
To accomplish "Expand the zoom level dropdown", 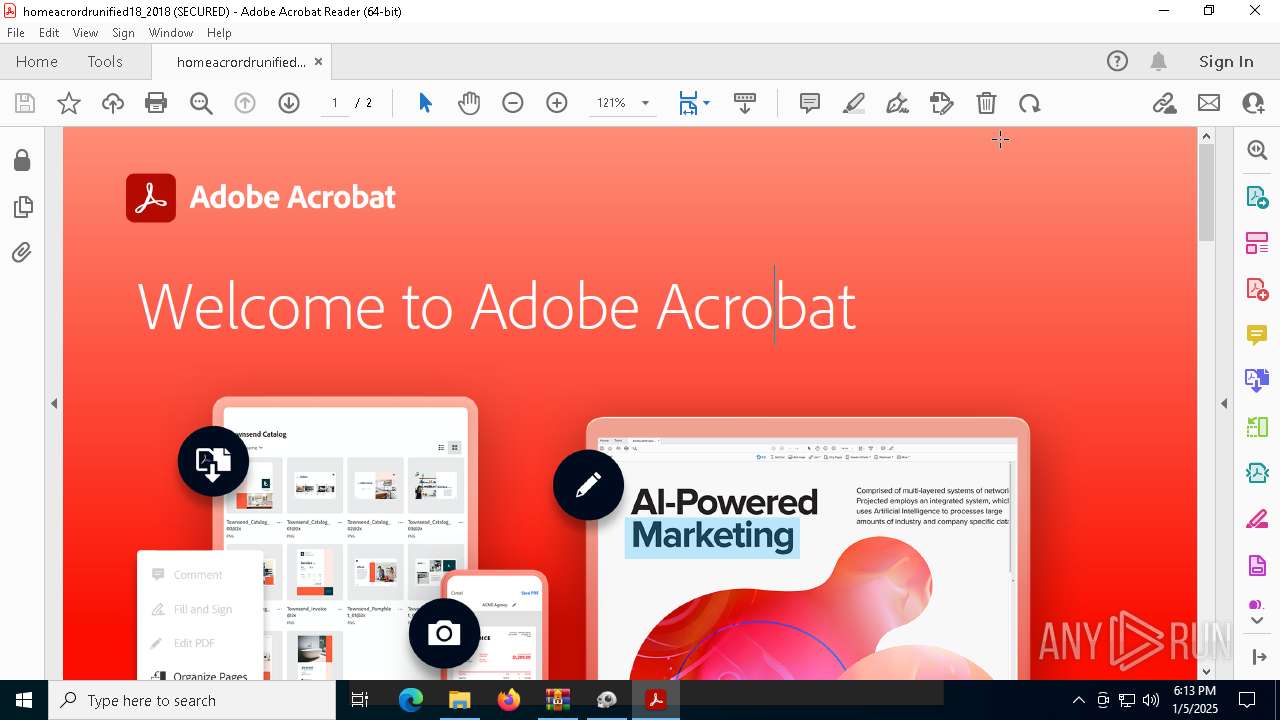I will [x=645, y=103].
